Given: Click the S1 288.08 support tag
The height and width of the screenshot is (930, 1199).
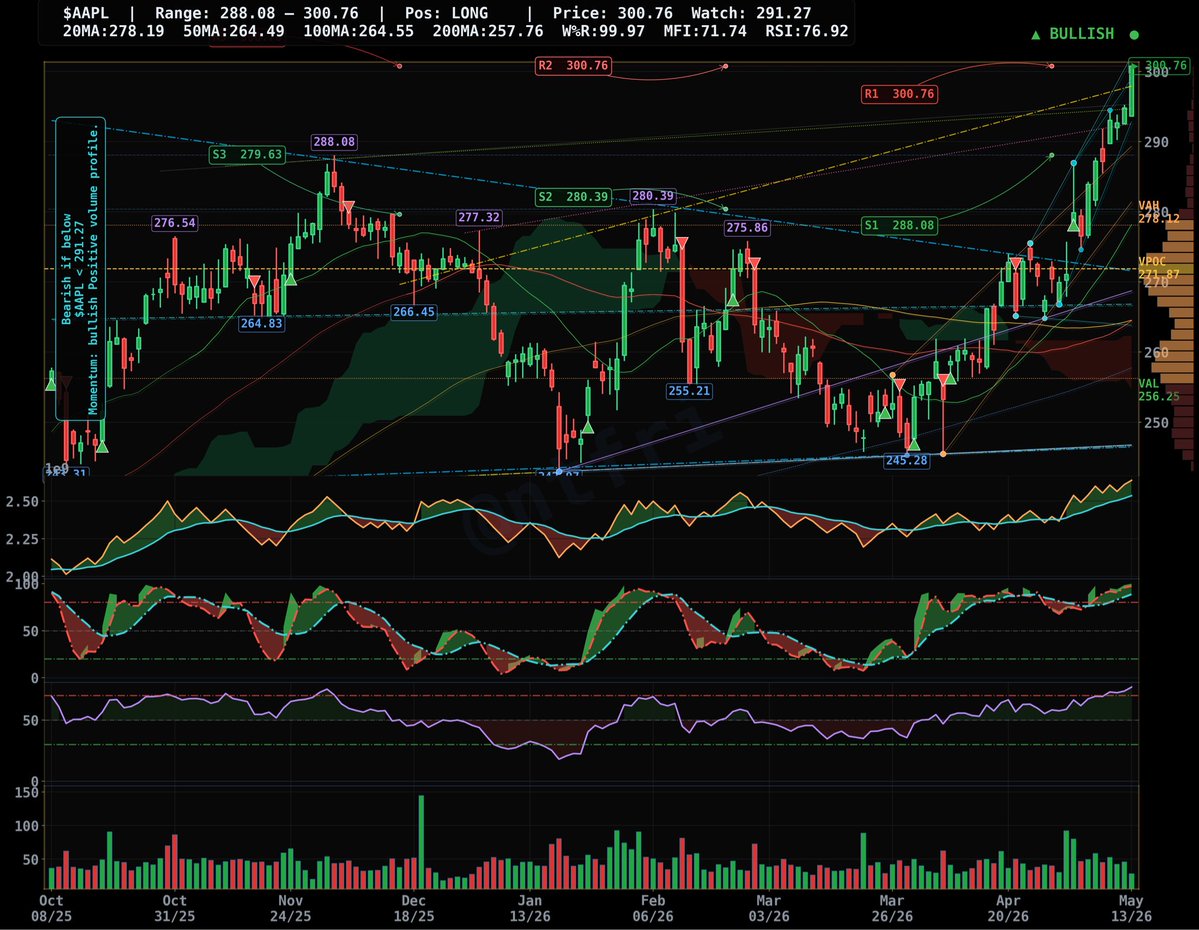Looking at the screenshot, I should (899, 226).
